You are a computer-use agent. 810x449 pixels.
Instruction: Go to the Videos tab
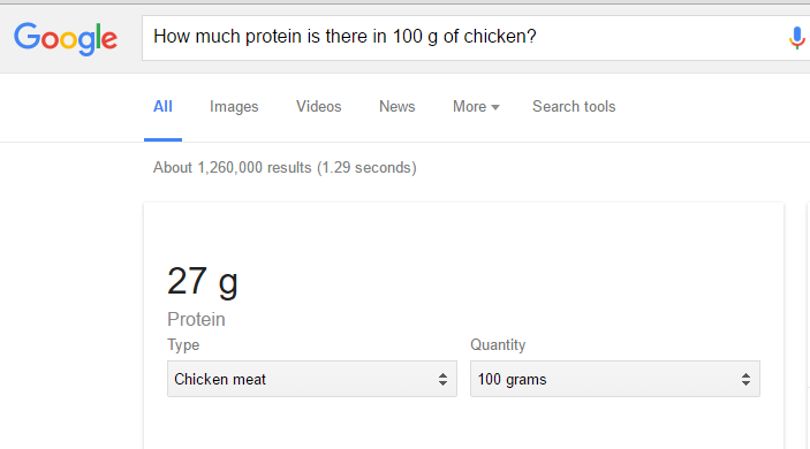tap(318, 106)
